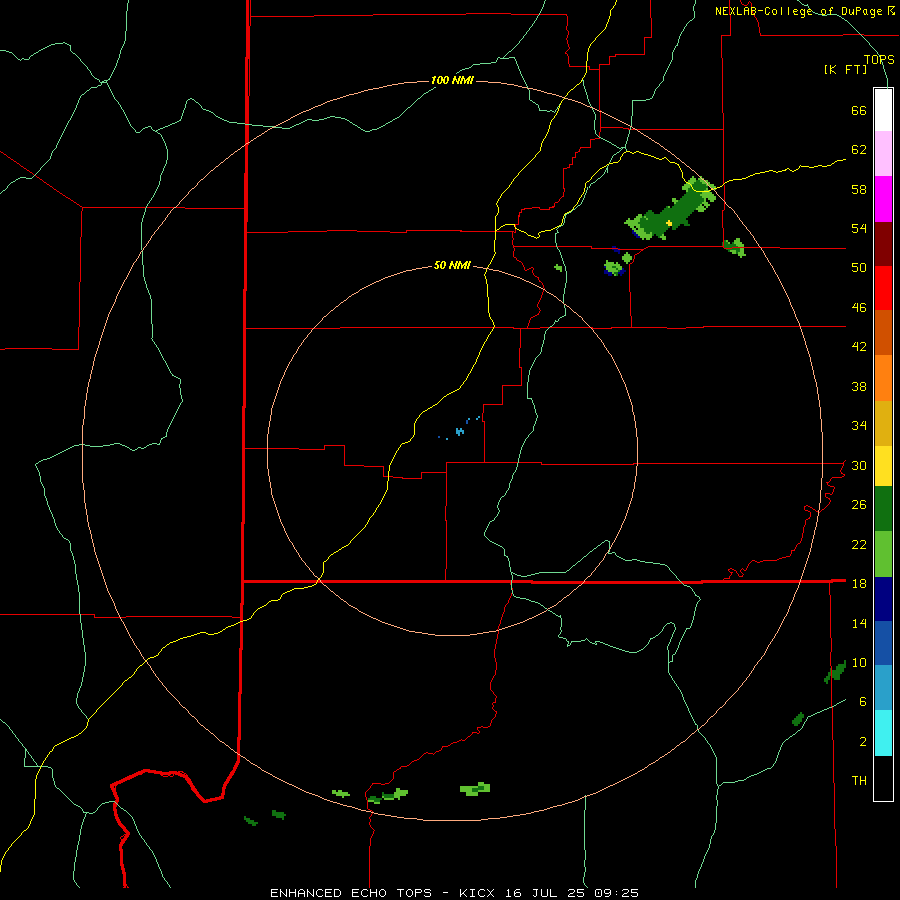This screenshot has width=900, height=900.
Task: Click the legend value 62
Action: tap(859, 149)
